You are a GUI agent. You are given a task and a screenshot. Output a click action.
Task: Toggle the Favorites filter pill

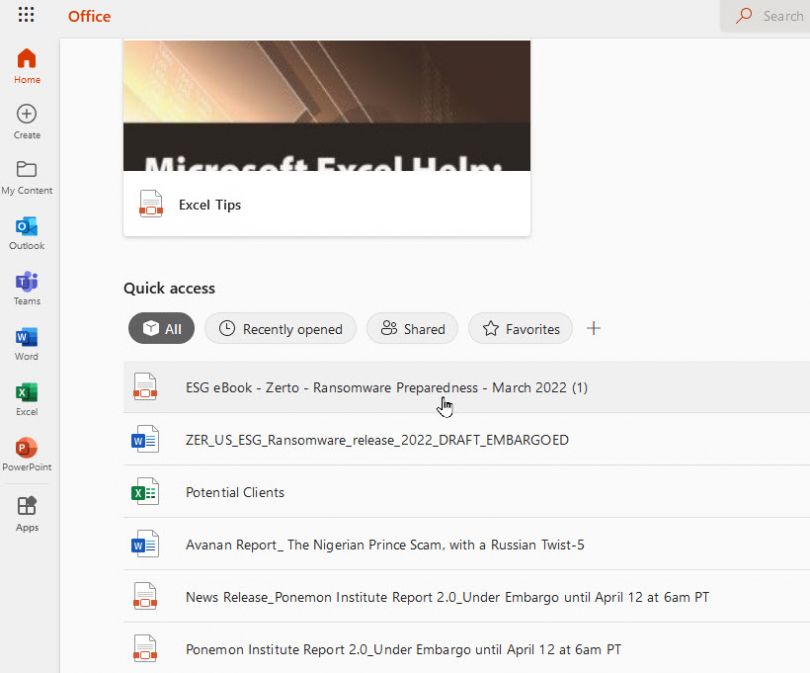point(520,328)
